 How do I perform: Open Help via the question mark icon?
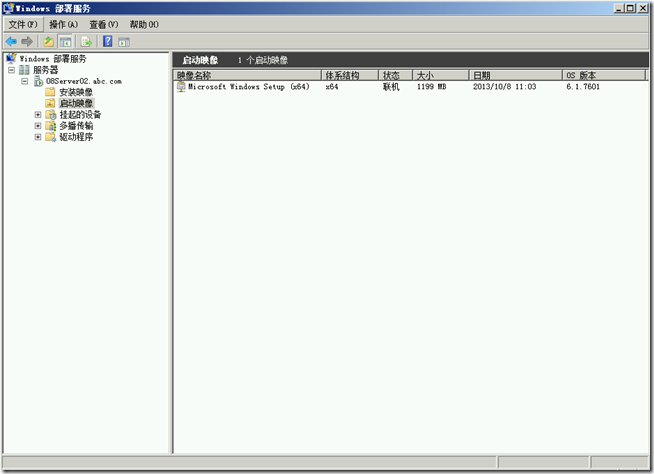coord(108,41)
